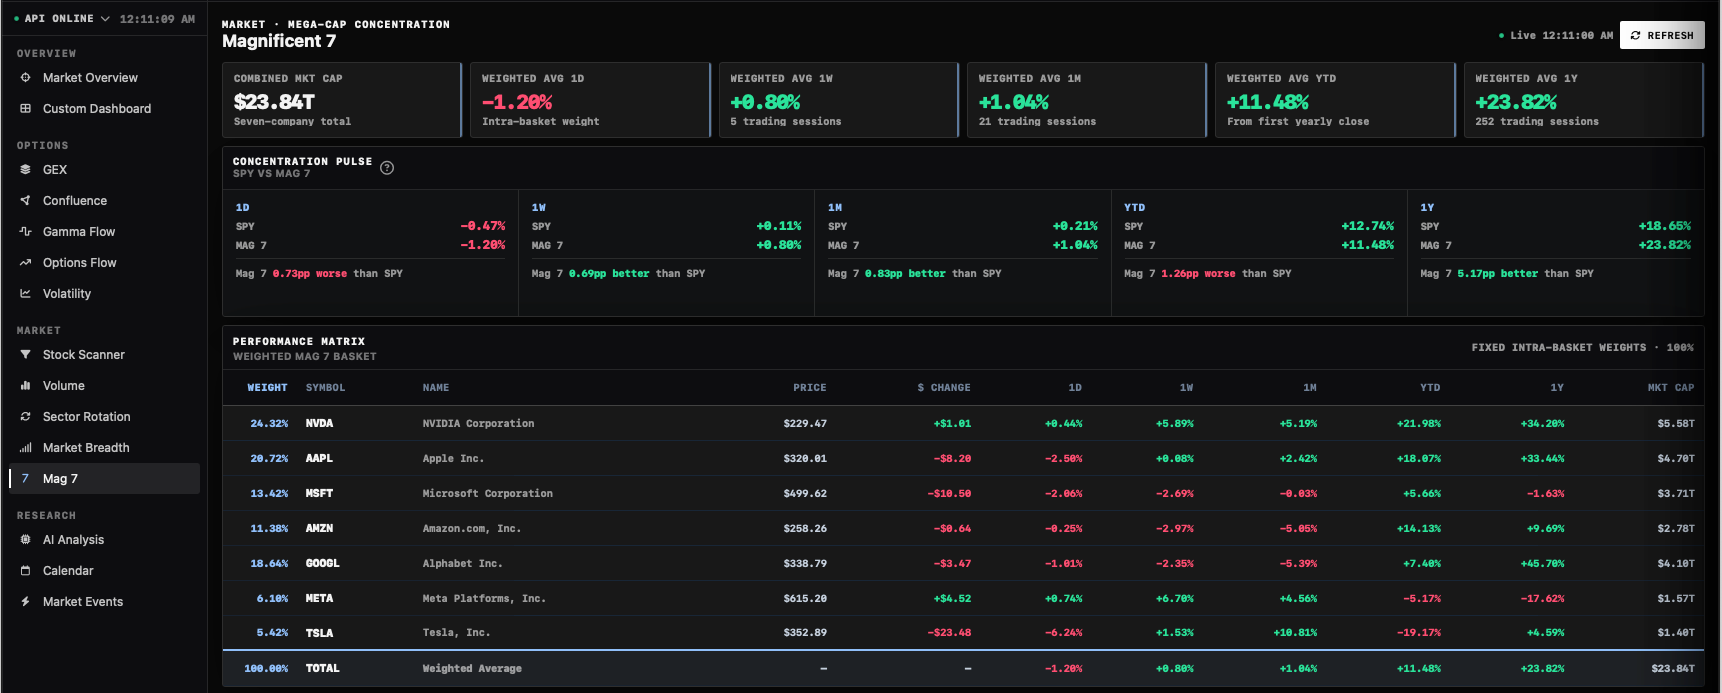Open the API Online status dropdown
The height and width of the screenshot is (693, 1722).
61,19
